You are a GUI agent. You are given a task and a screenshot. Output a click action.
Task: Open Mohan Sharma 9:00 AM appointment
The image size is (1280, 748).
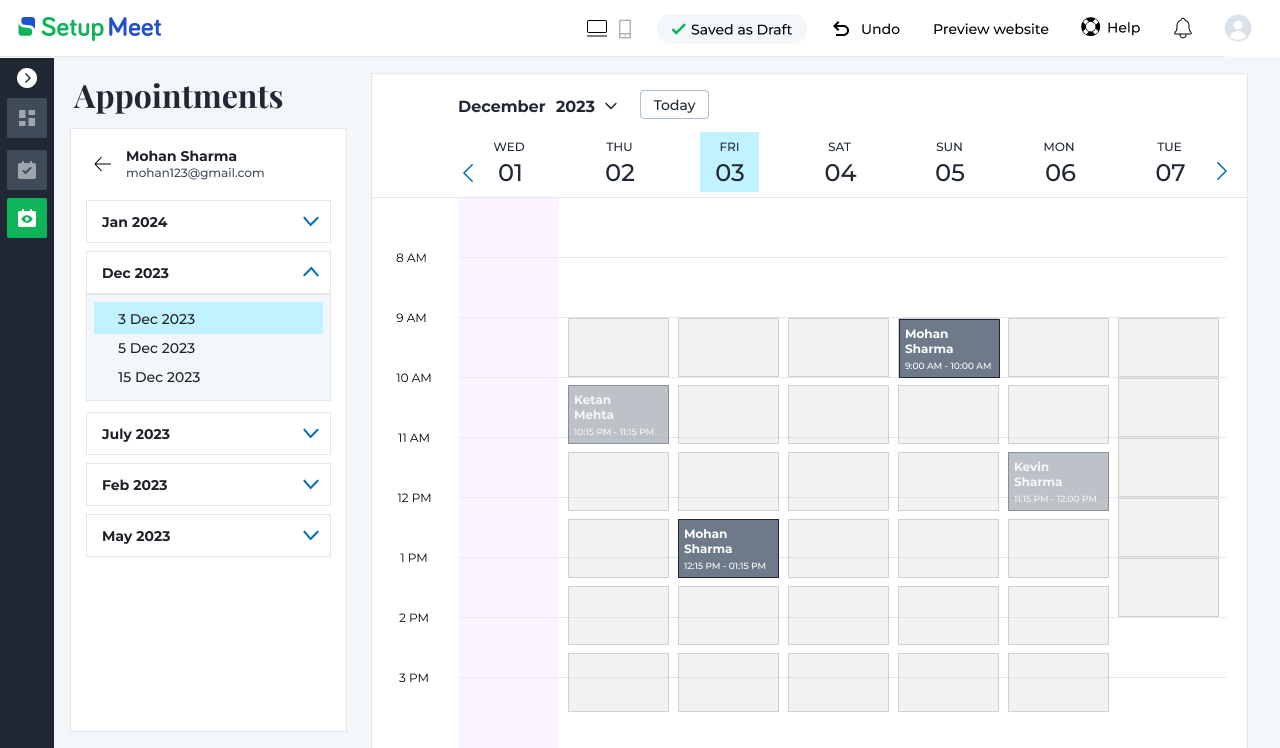point(948,348)
